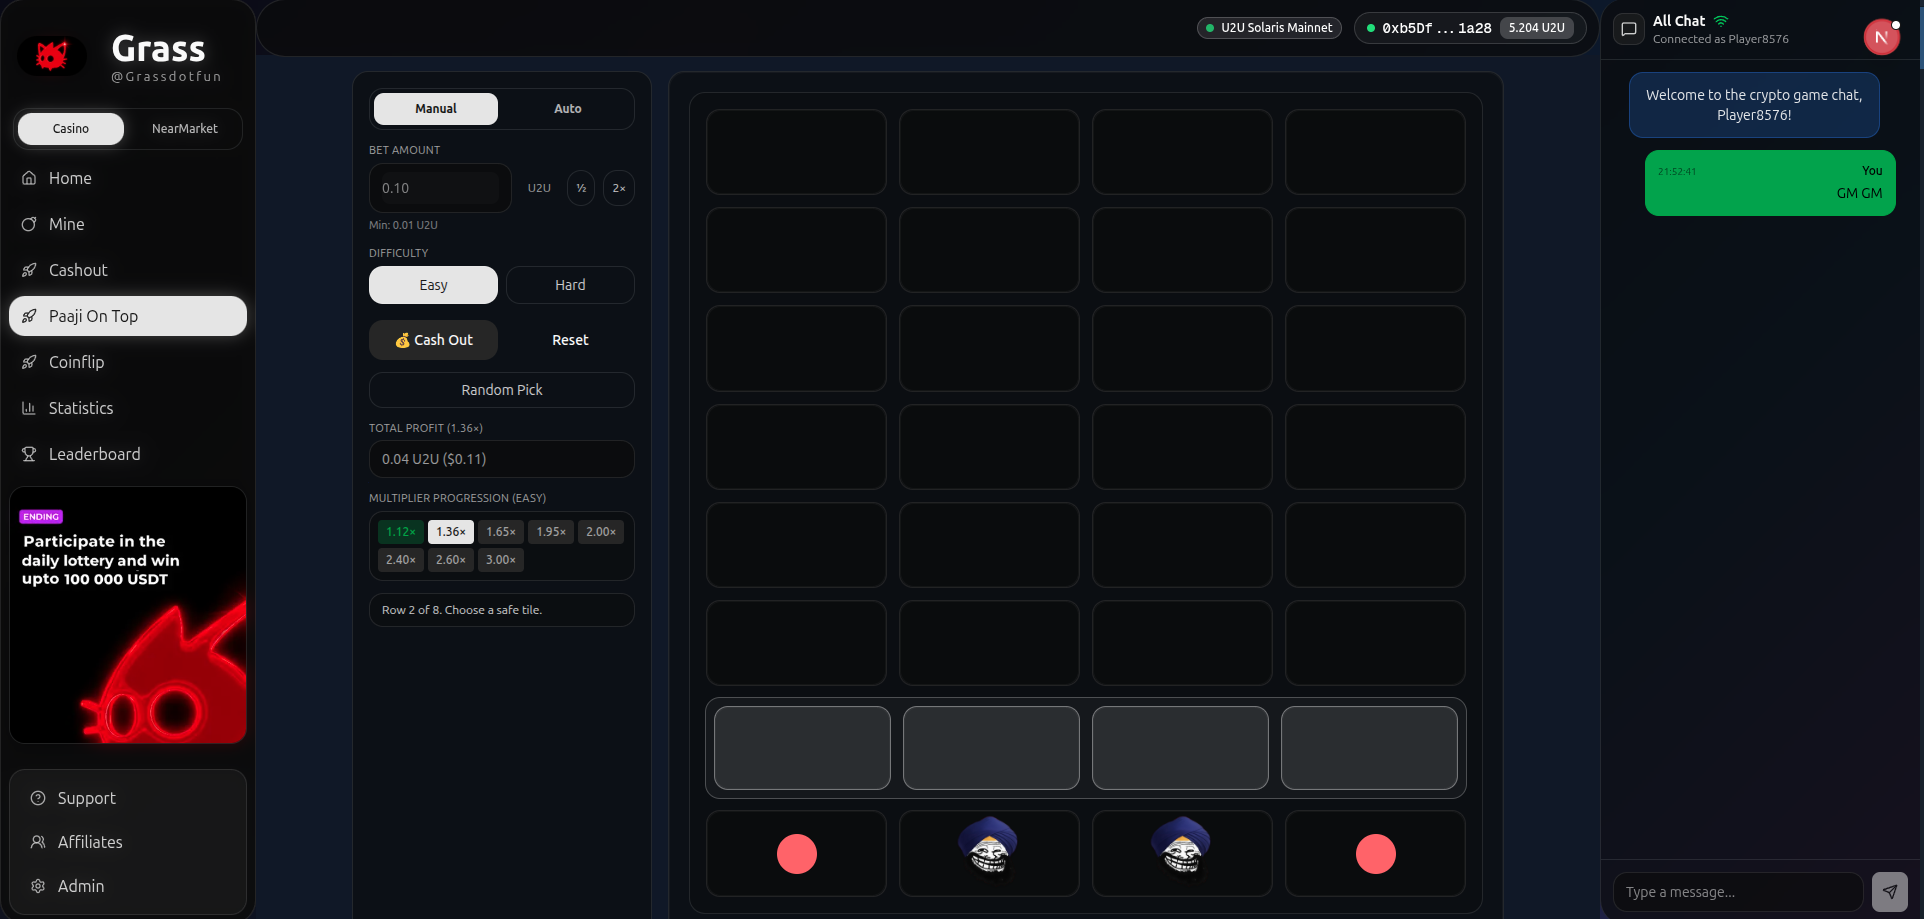Switch to the NearMarket tab
Image resolution: width=1924 pixels, height=919 pixels.
pyautogui.click(x=184, y=129)
